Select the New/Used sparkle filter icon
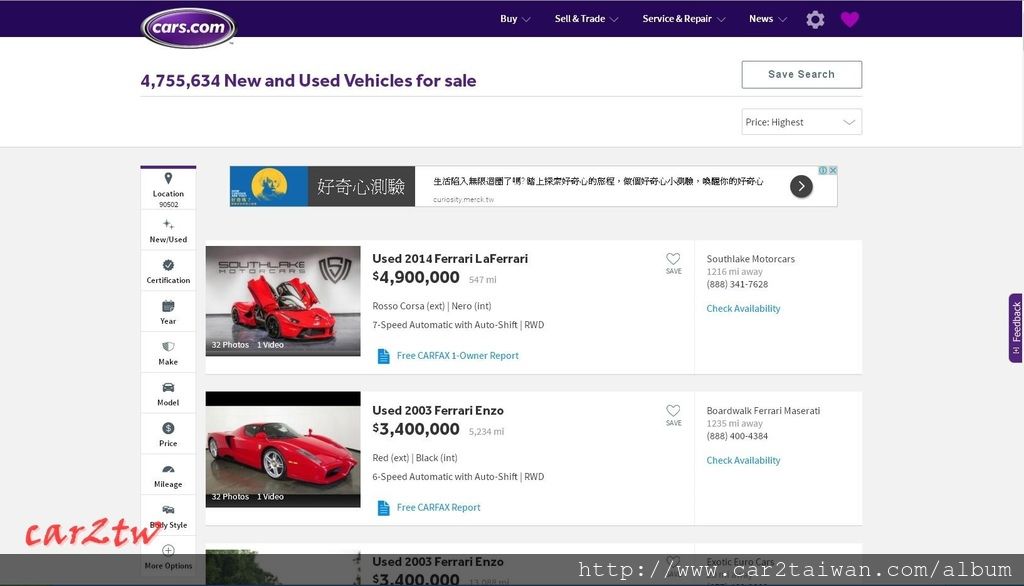This screenshot has height=586, width=1024. 168,225
